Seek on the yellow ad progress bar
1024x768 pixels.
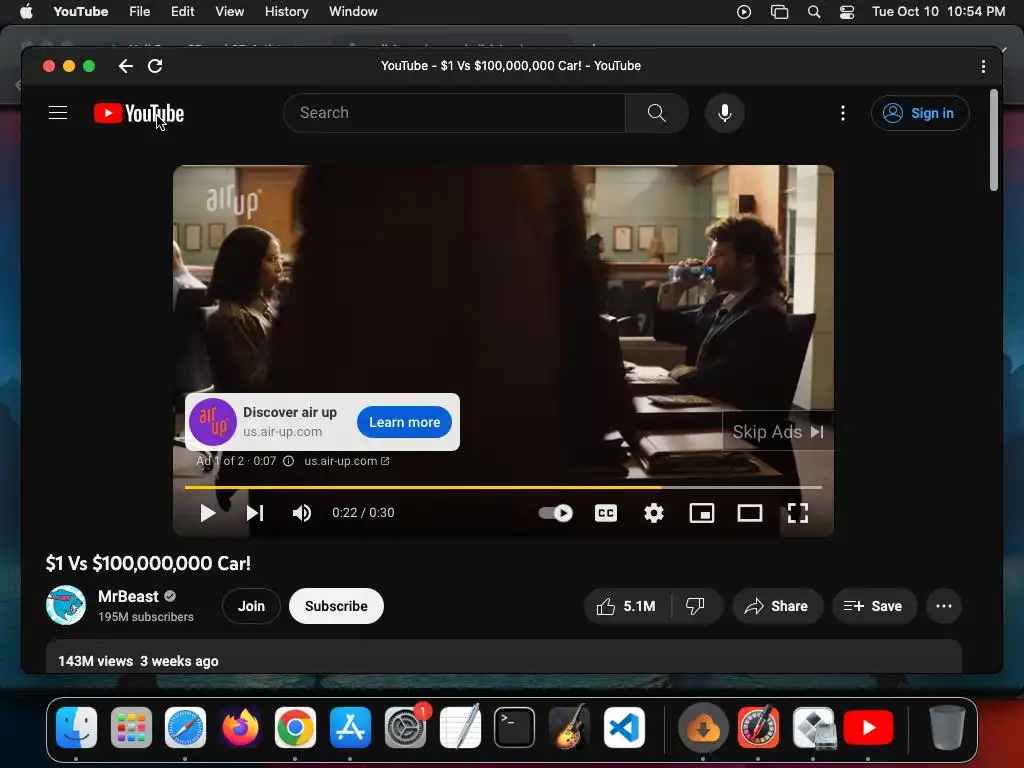coord(503,487)
